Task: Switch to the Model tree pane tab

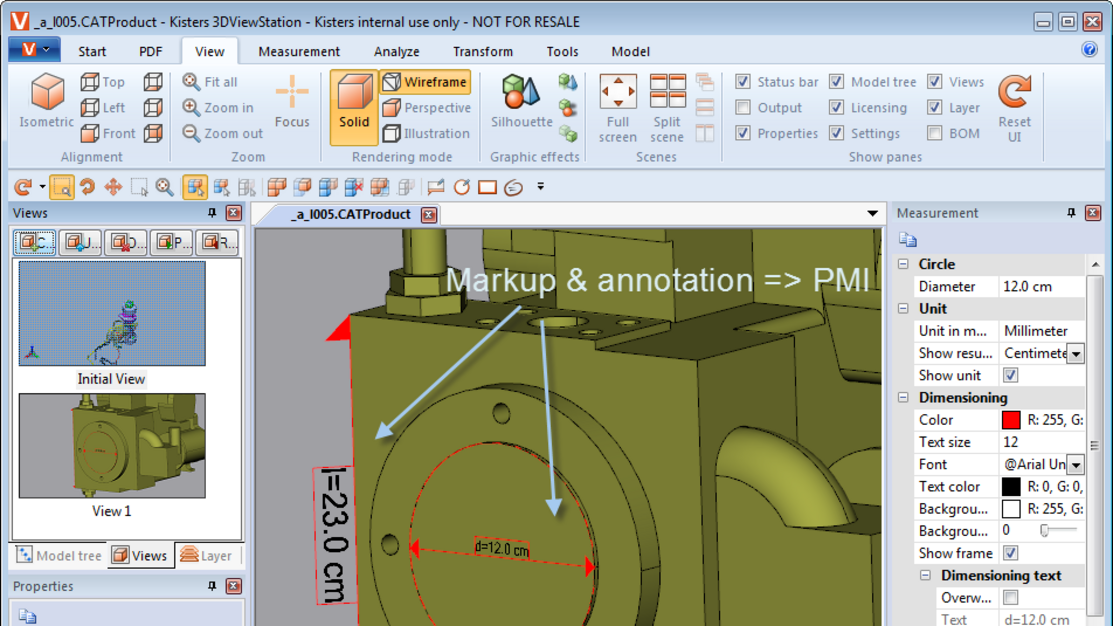Action: pos(59,556)
